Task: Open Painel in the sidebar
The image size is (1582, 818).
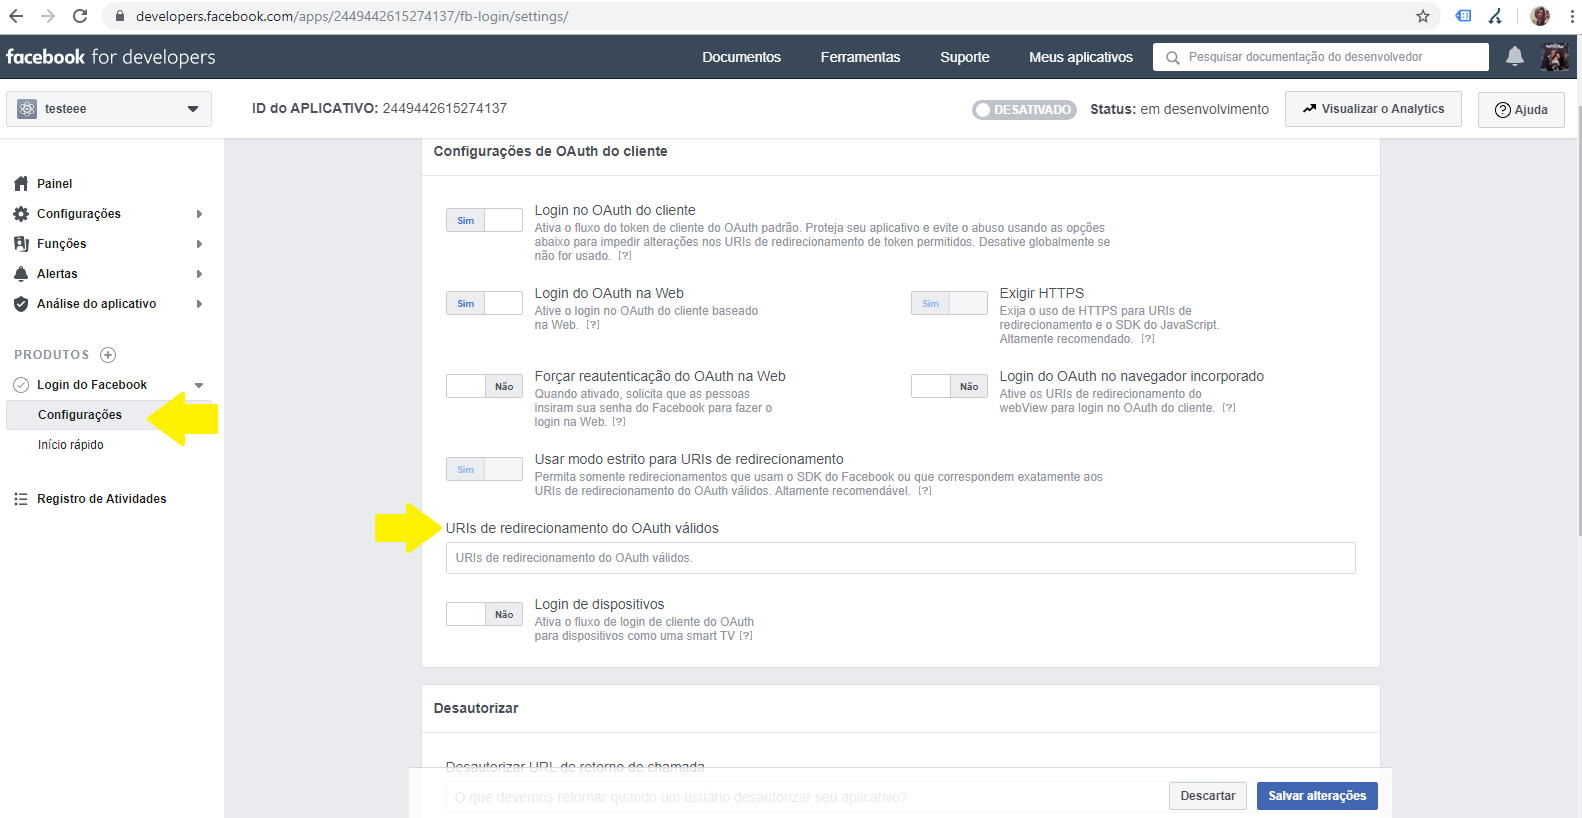Action: 54,184
